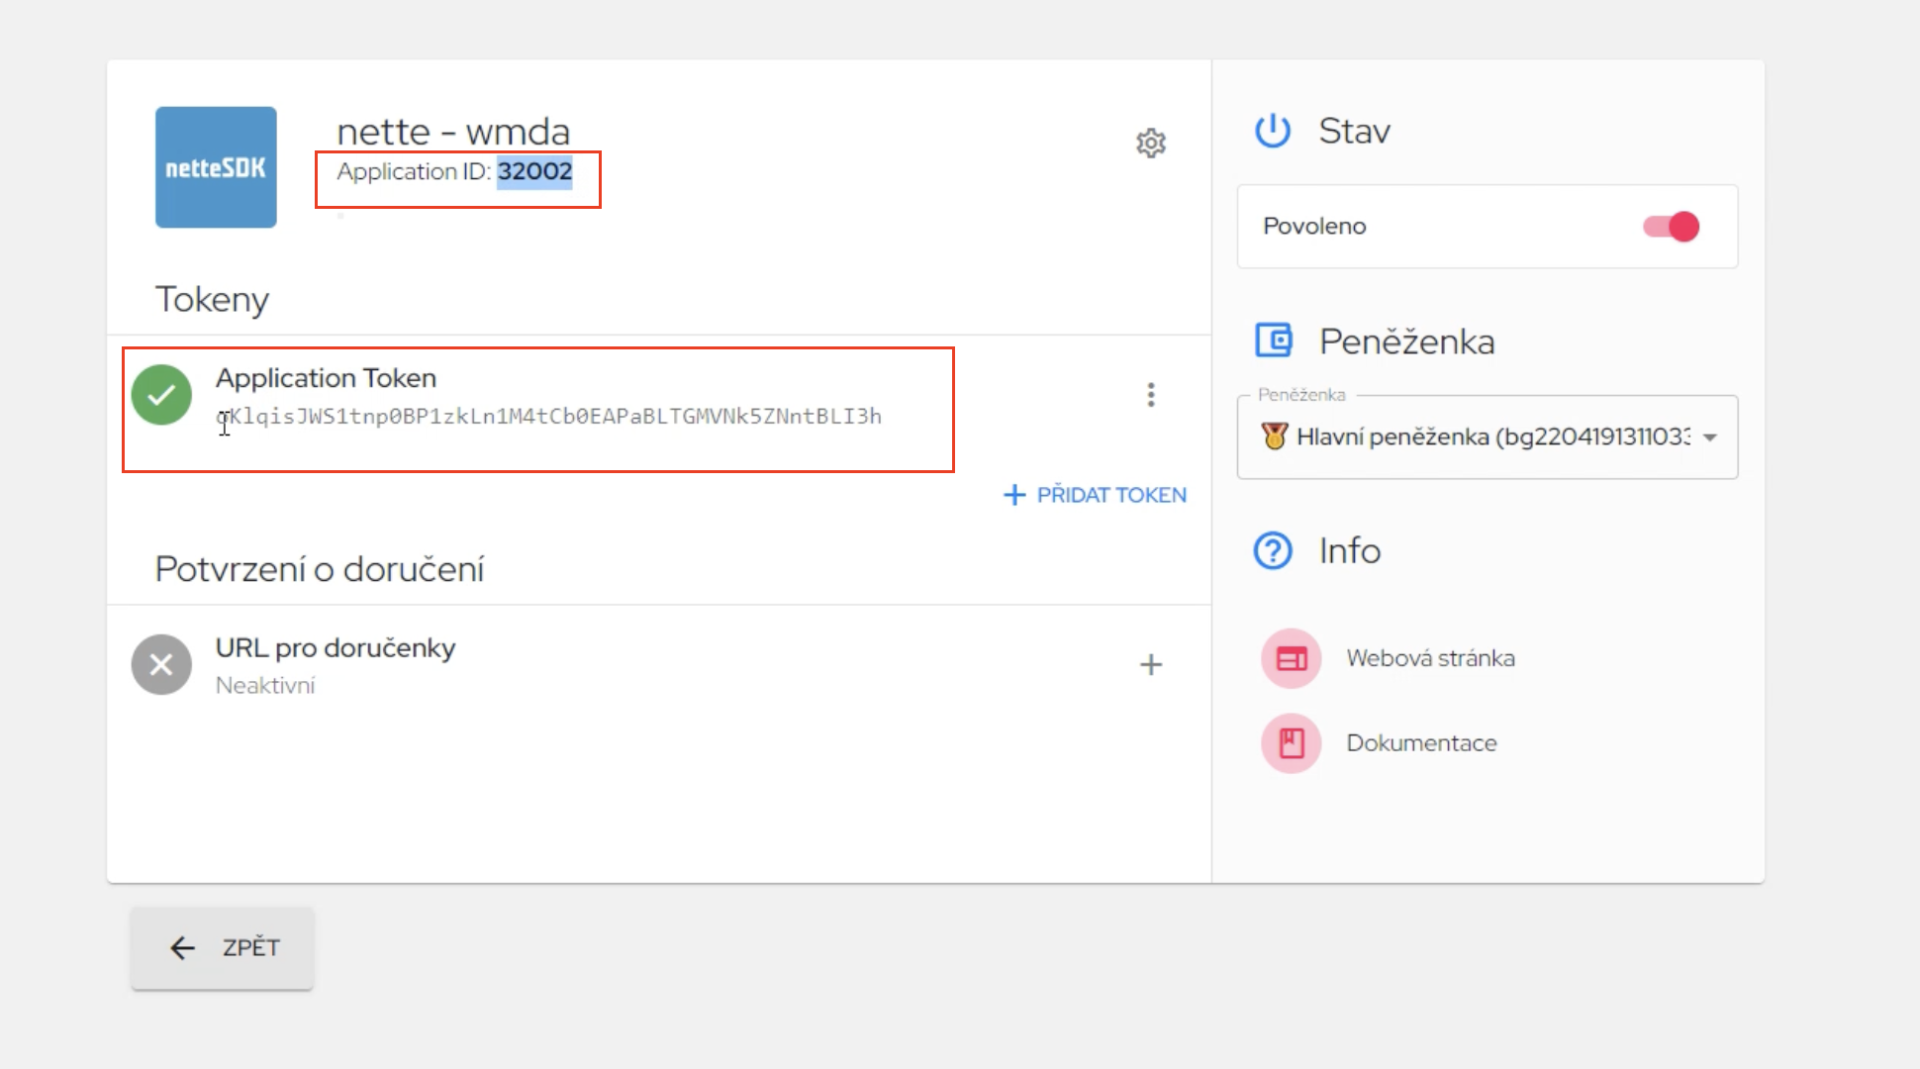The width and height of the screenshot is (1920, 1069).
Task: Open the Application Token three-dot menu
Action: (x=1151, y=395)
